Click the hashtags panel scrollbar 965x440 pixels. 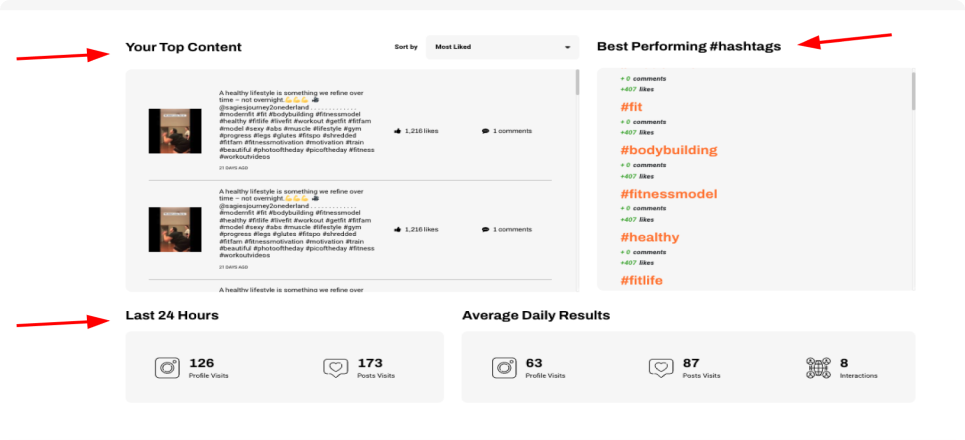(x=913, y=98)
